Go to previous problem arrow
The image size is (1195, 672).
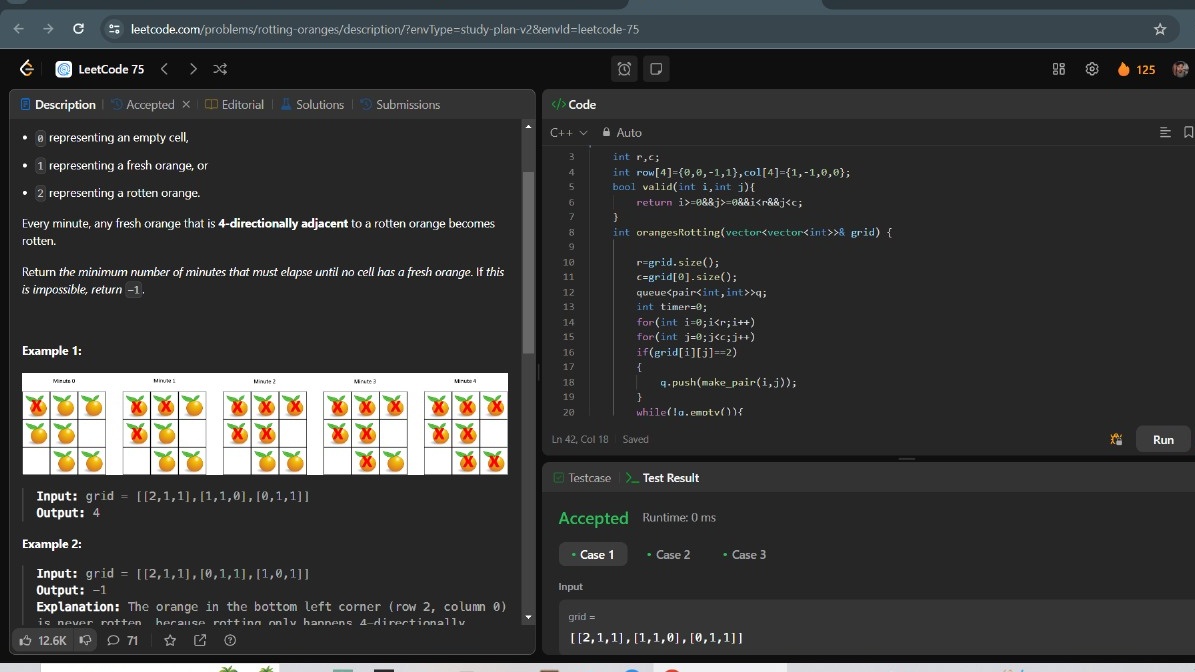pos(165,69)
